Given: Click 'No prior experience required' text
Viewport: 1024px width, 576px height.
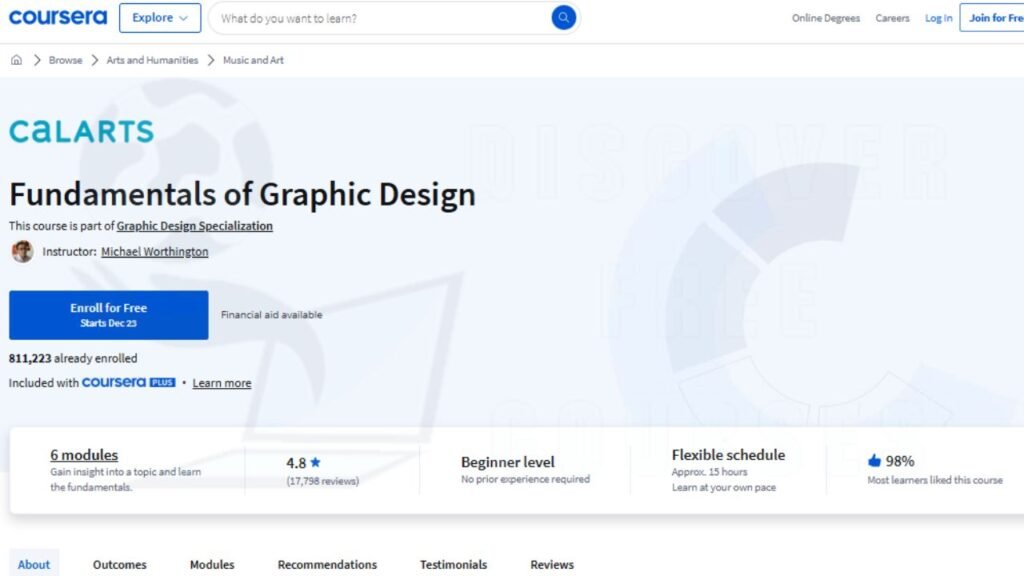Looking at the screenshot, I should (525, 479).
